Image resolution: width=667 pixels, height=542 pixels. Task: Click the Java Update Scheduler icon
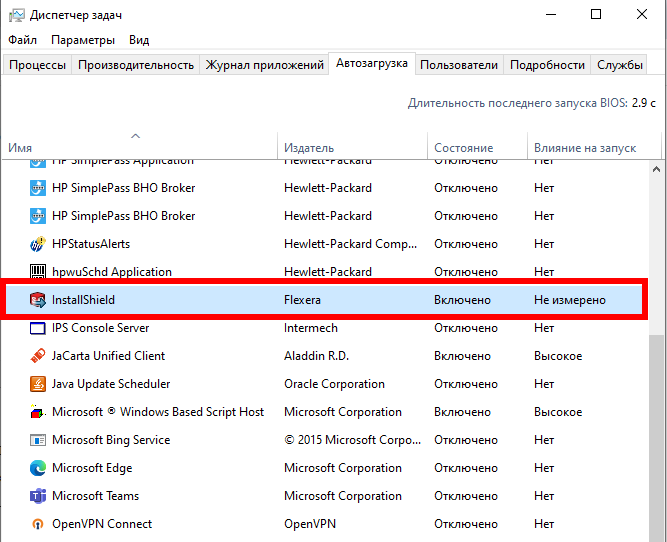pos(38,384)
